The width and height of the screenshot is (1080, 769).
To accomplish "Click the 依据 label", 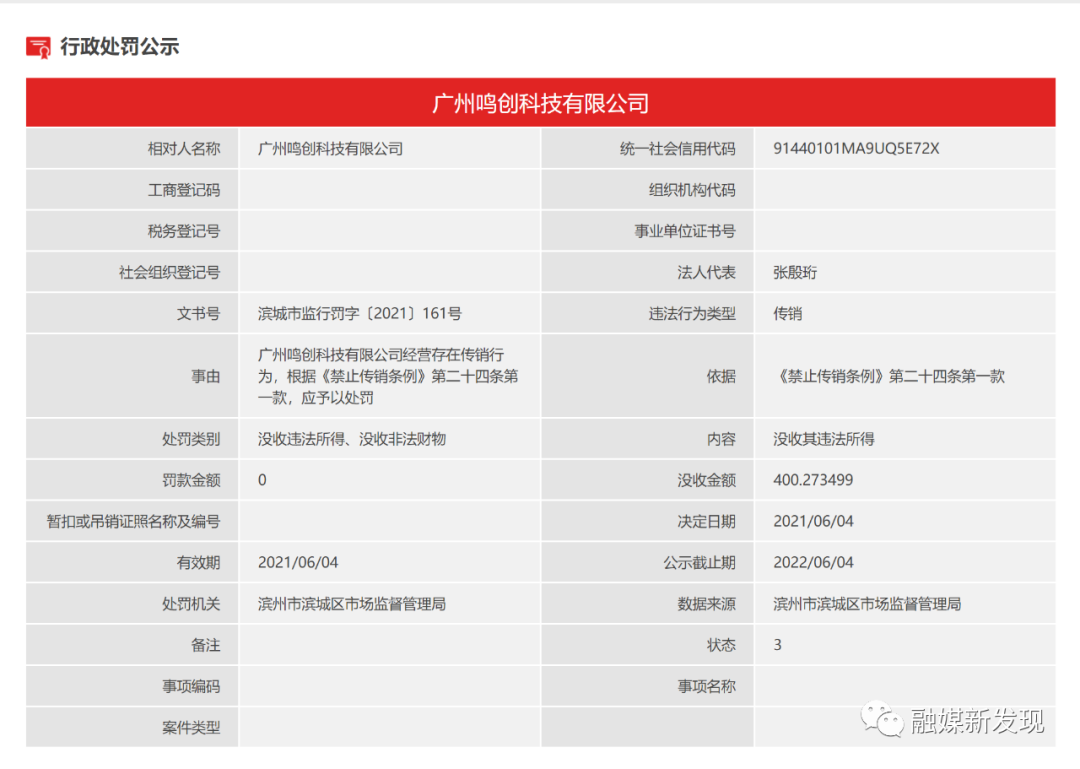I will click(720, 376).
